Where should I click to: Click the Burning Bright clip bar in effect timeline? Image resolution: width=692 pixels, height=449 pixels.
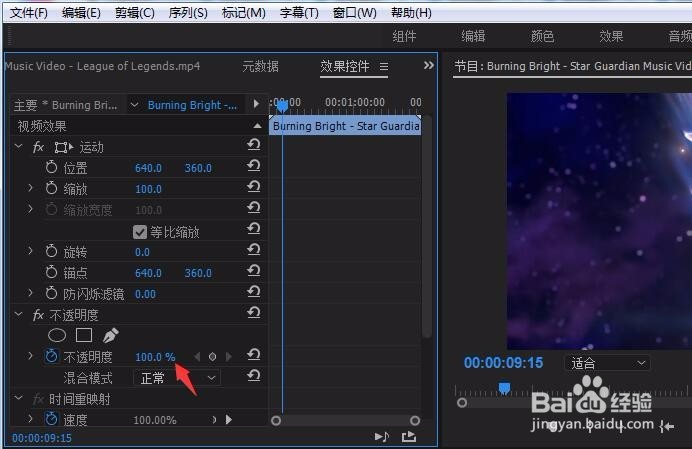345,126
